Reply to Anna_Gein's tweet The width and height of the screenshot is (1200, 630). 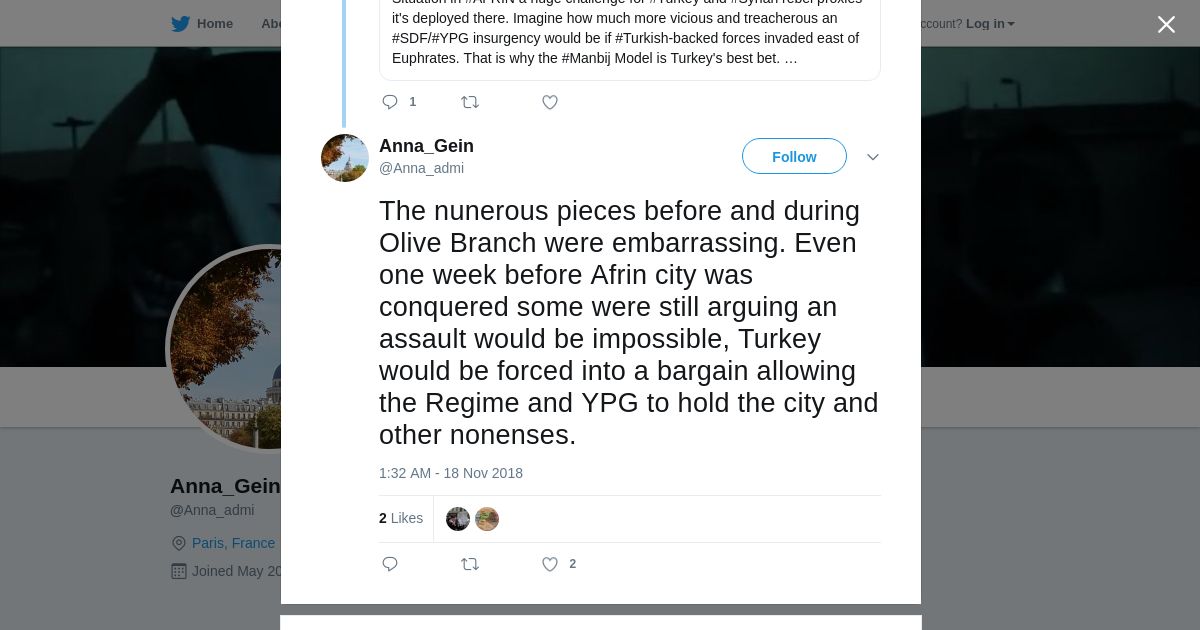pos(390,564)
